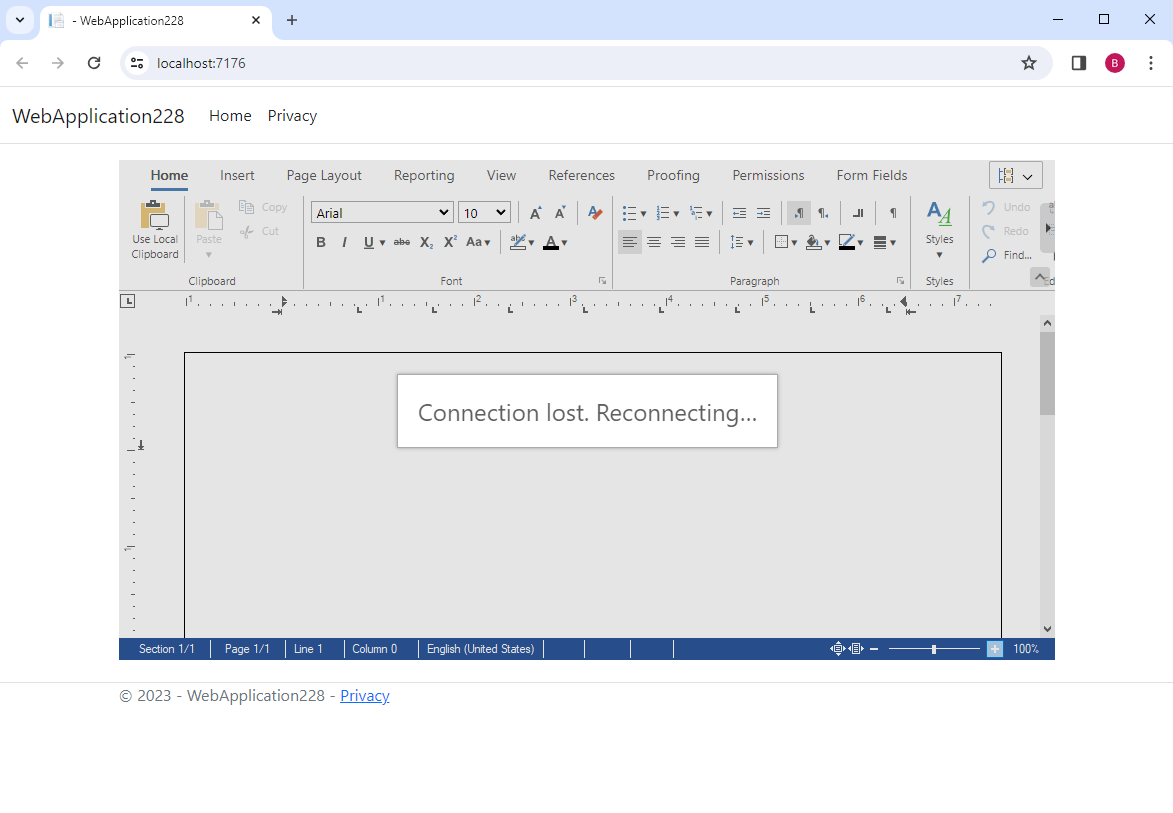Open the browser side panel
This screenshot has width=1173, height=813.
pos(1079,63)
